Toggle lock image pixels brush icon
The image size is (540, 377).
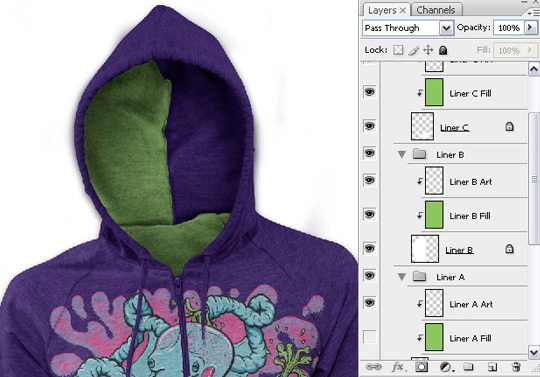[x=413, y=50]
